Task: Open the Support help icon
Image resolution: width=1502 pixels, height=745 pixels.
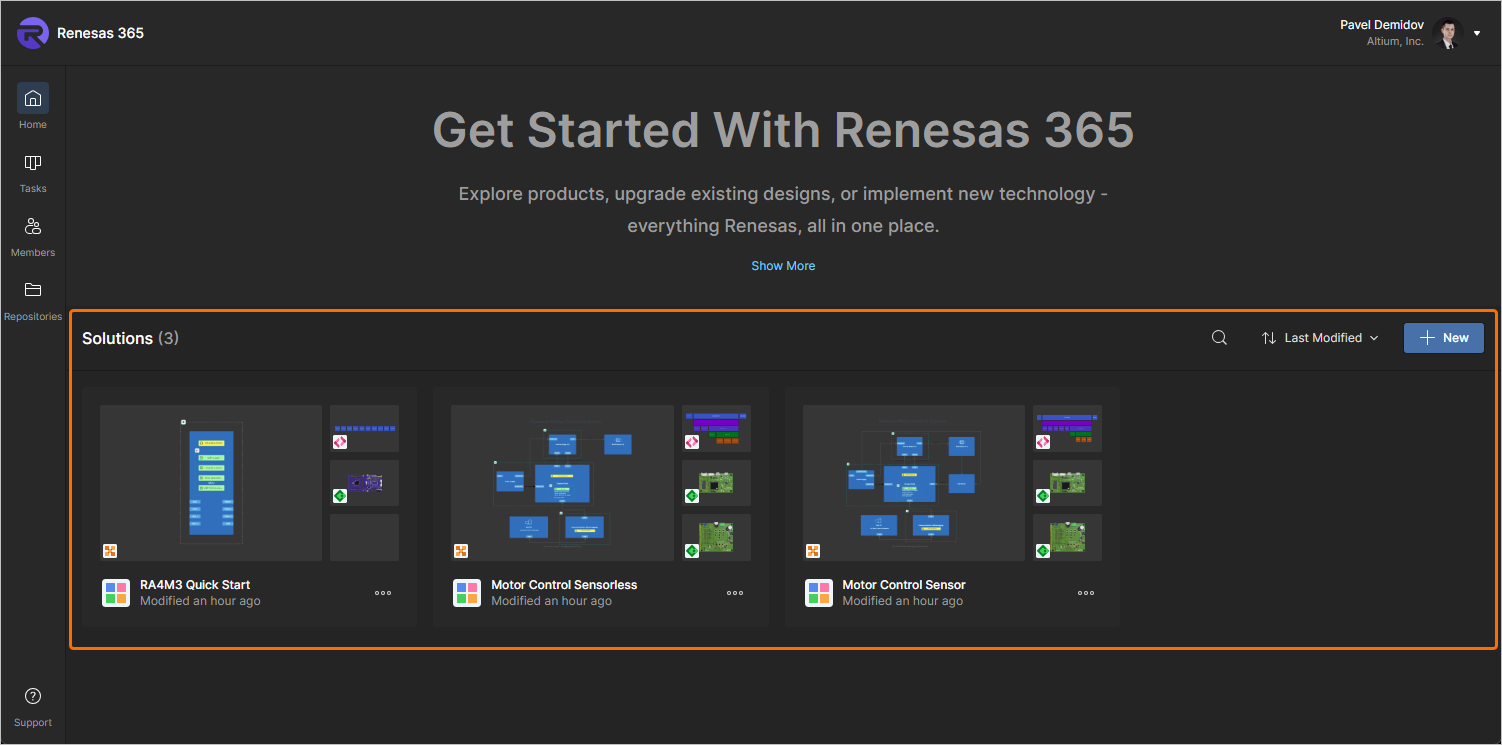Action: [x=33, y=697]
